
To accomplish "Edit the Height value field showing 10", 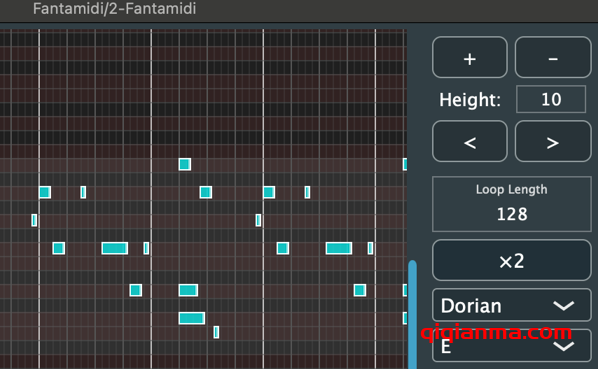I will (x=551, y=99).
